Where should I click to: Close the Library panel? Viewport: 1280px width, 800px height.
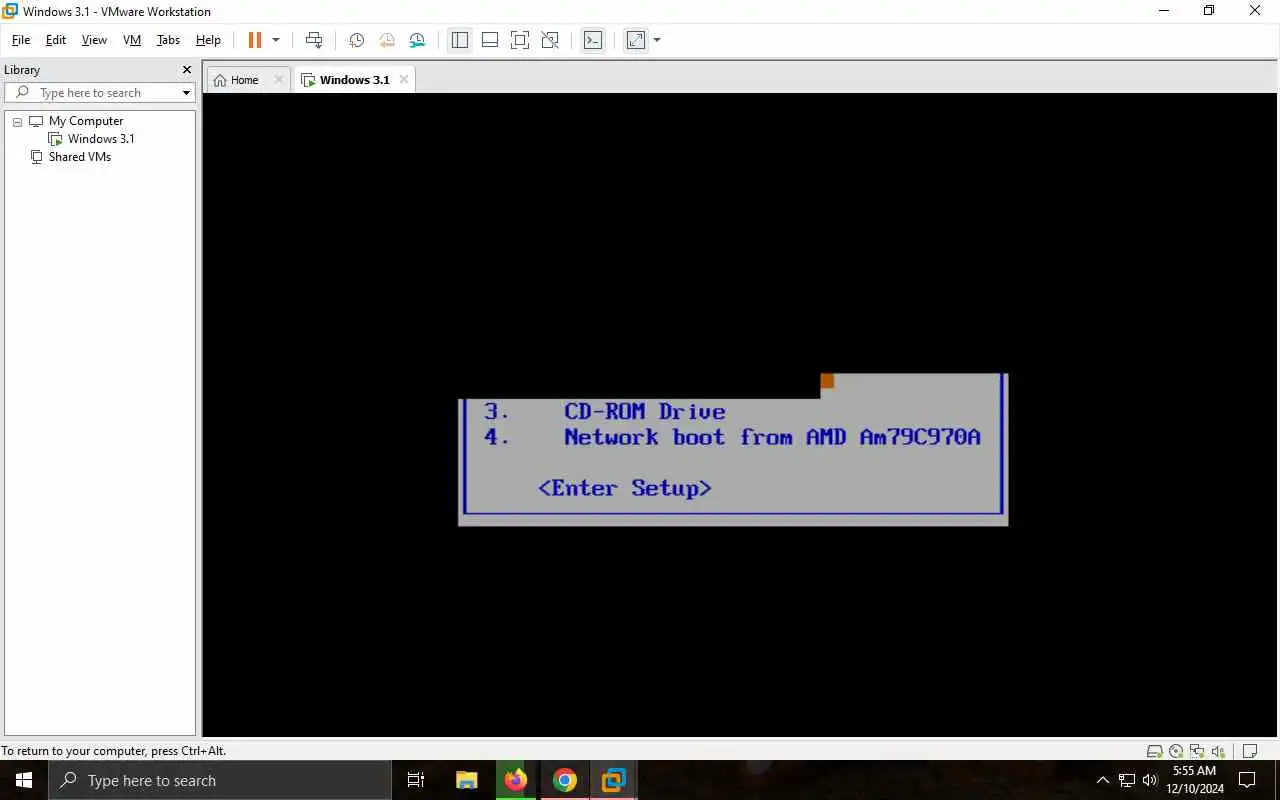pyautogui.click(x=186, y=70)
